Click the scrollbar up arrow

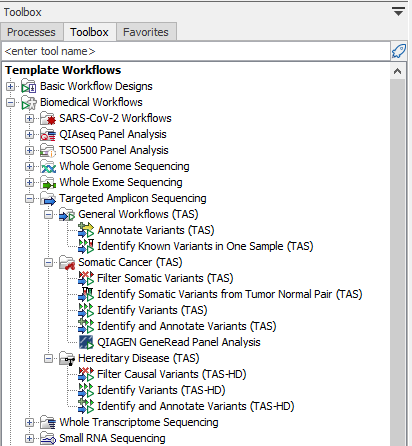pos(397,71)
